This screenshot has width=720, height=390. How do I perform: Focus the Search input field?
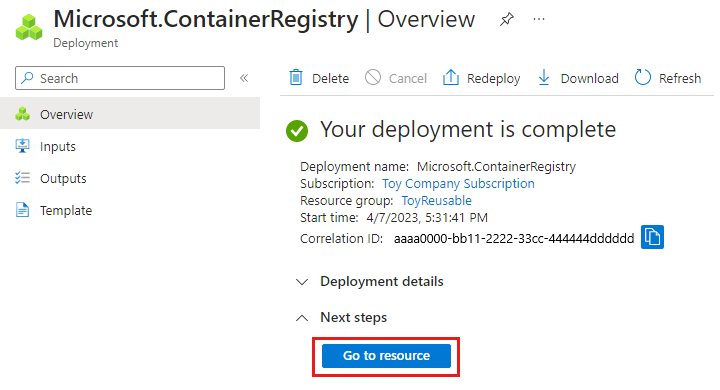pos(120,78)
